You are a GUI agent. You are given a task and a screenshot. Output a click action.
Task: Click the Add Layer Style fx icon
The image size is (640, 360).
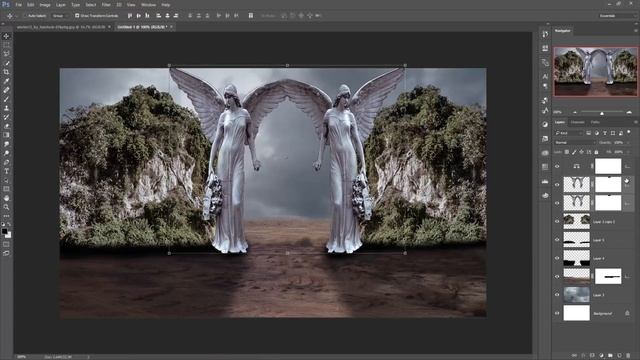583,356
